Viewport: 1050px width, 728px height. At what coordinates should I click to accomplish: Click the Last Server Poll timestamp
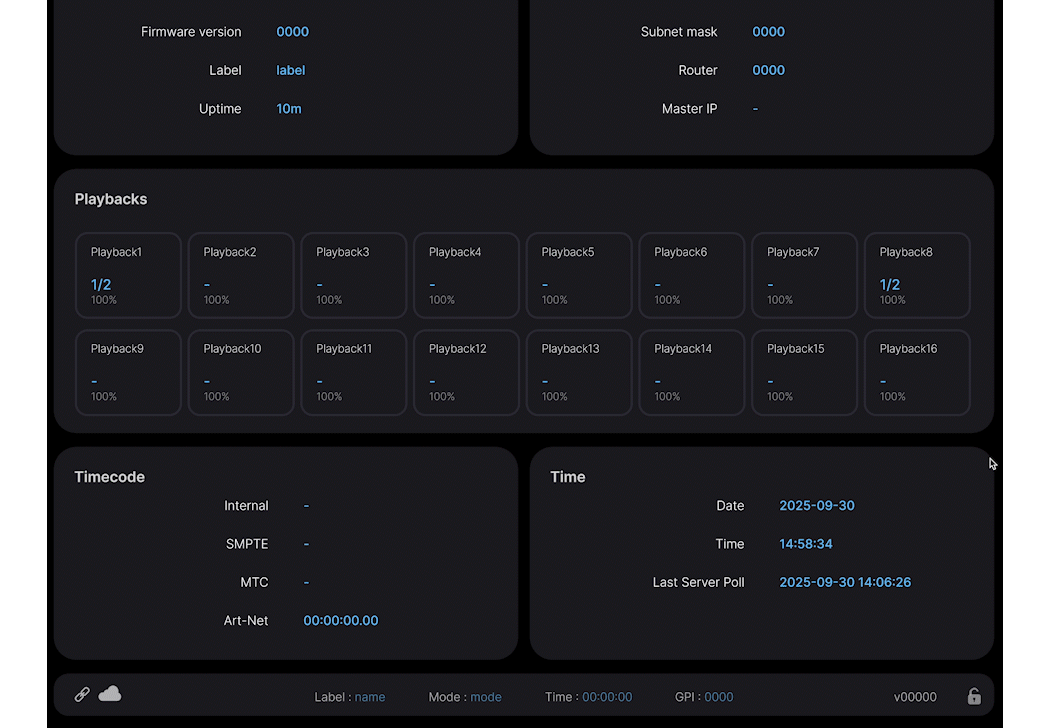pyautogui.click(x=845, y=582)
